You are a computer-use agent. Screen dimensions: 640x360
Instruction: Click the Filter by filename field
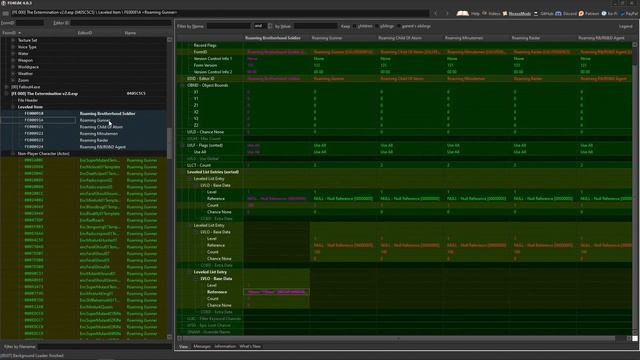[104, 347]
